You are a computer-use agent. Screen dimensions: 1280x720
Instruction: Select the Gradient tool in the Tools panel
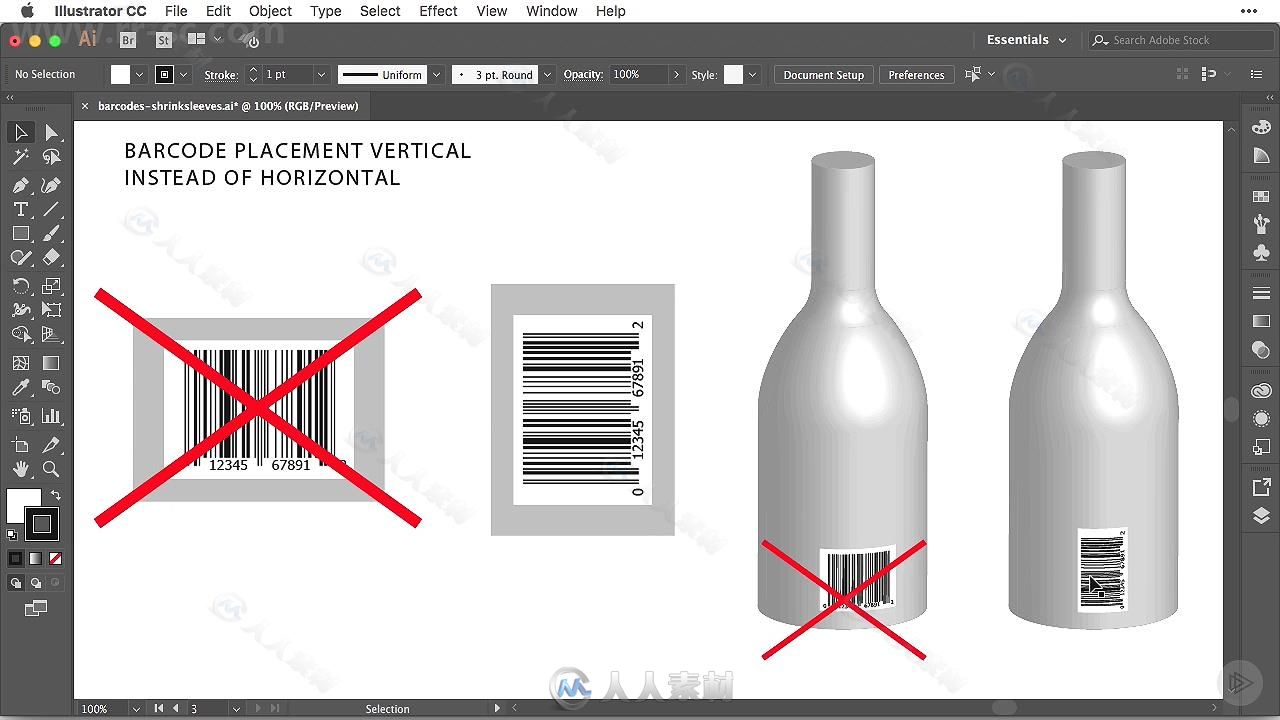51,363
